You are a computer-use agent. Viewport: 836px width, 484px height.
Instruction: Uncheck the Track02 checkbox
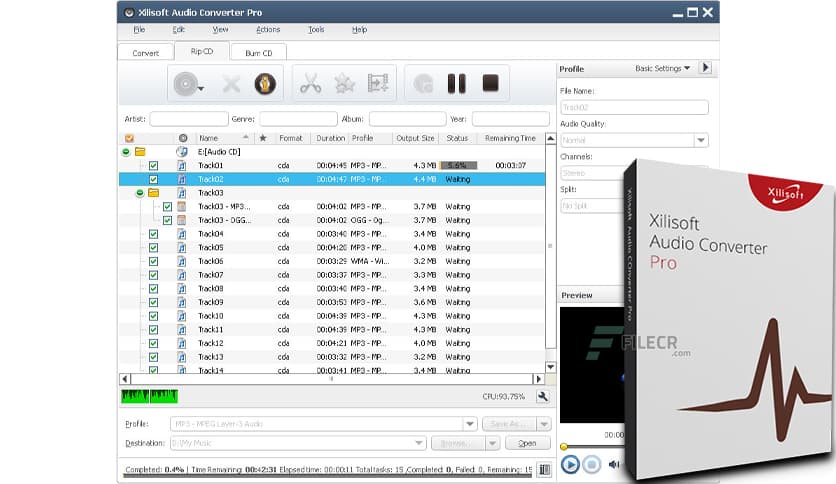[154, 180]
